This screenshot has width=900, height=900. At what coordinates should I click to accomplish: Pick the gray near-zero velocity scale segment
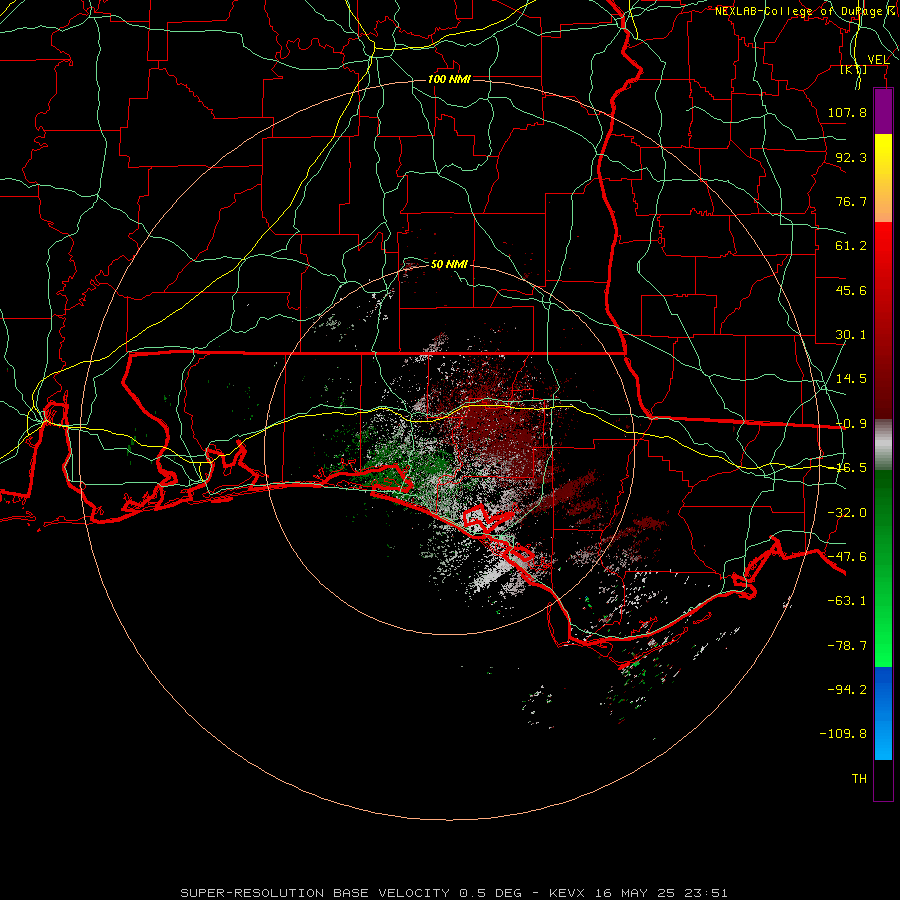tap(883, 444)
